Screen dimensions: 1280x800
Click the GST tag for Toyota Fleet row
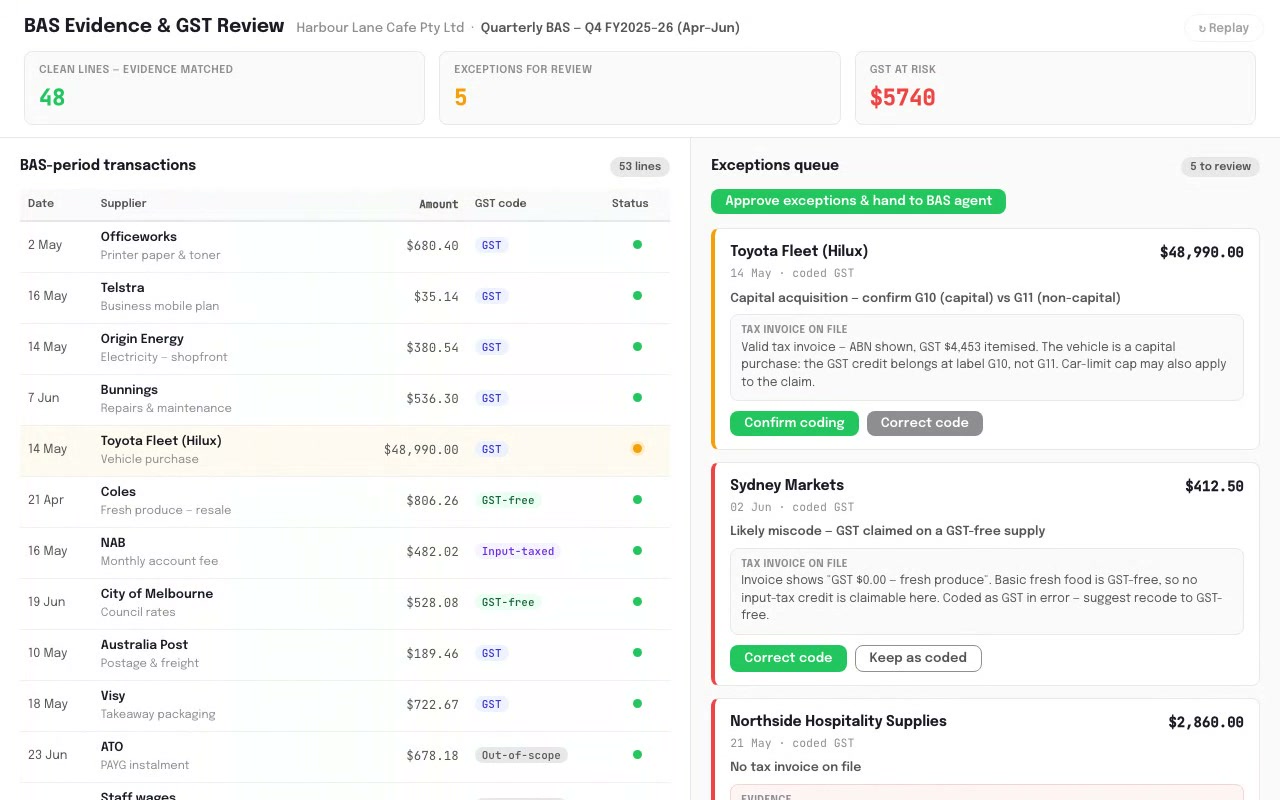tap(491, 449)
